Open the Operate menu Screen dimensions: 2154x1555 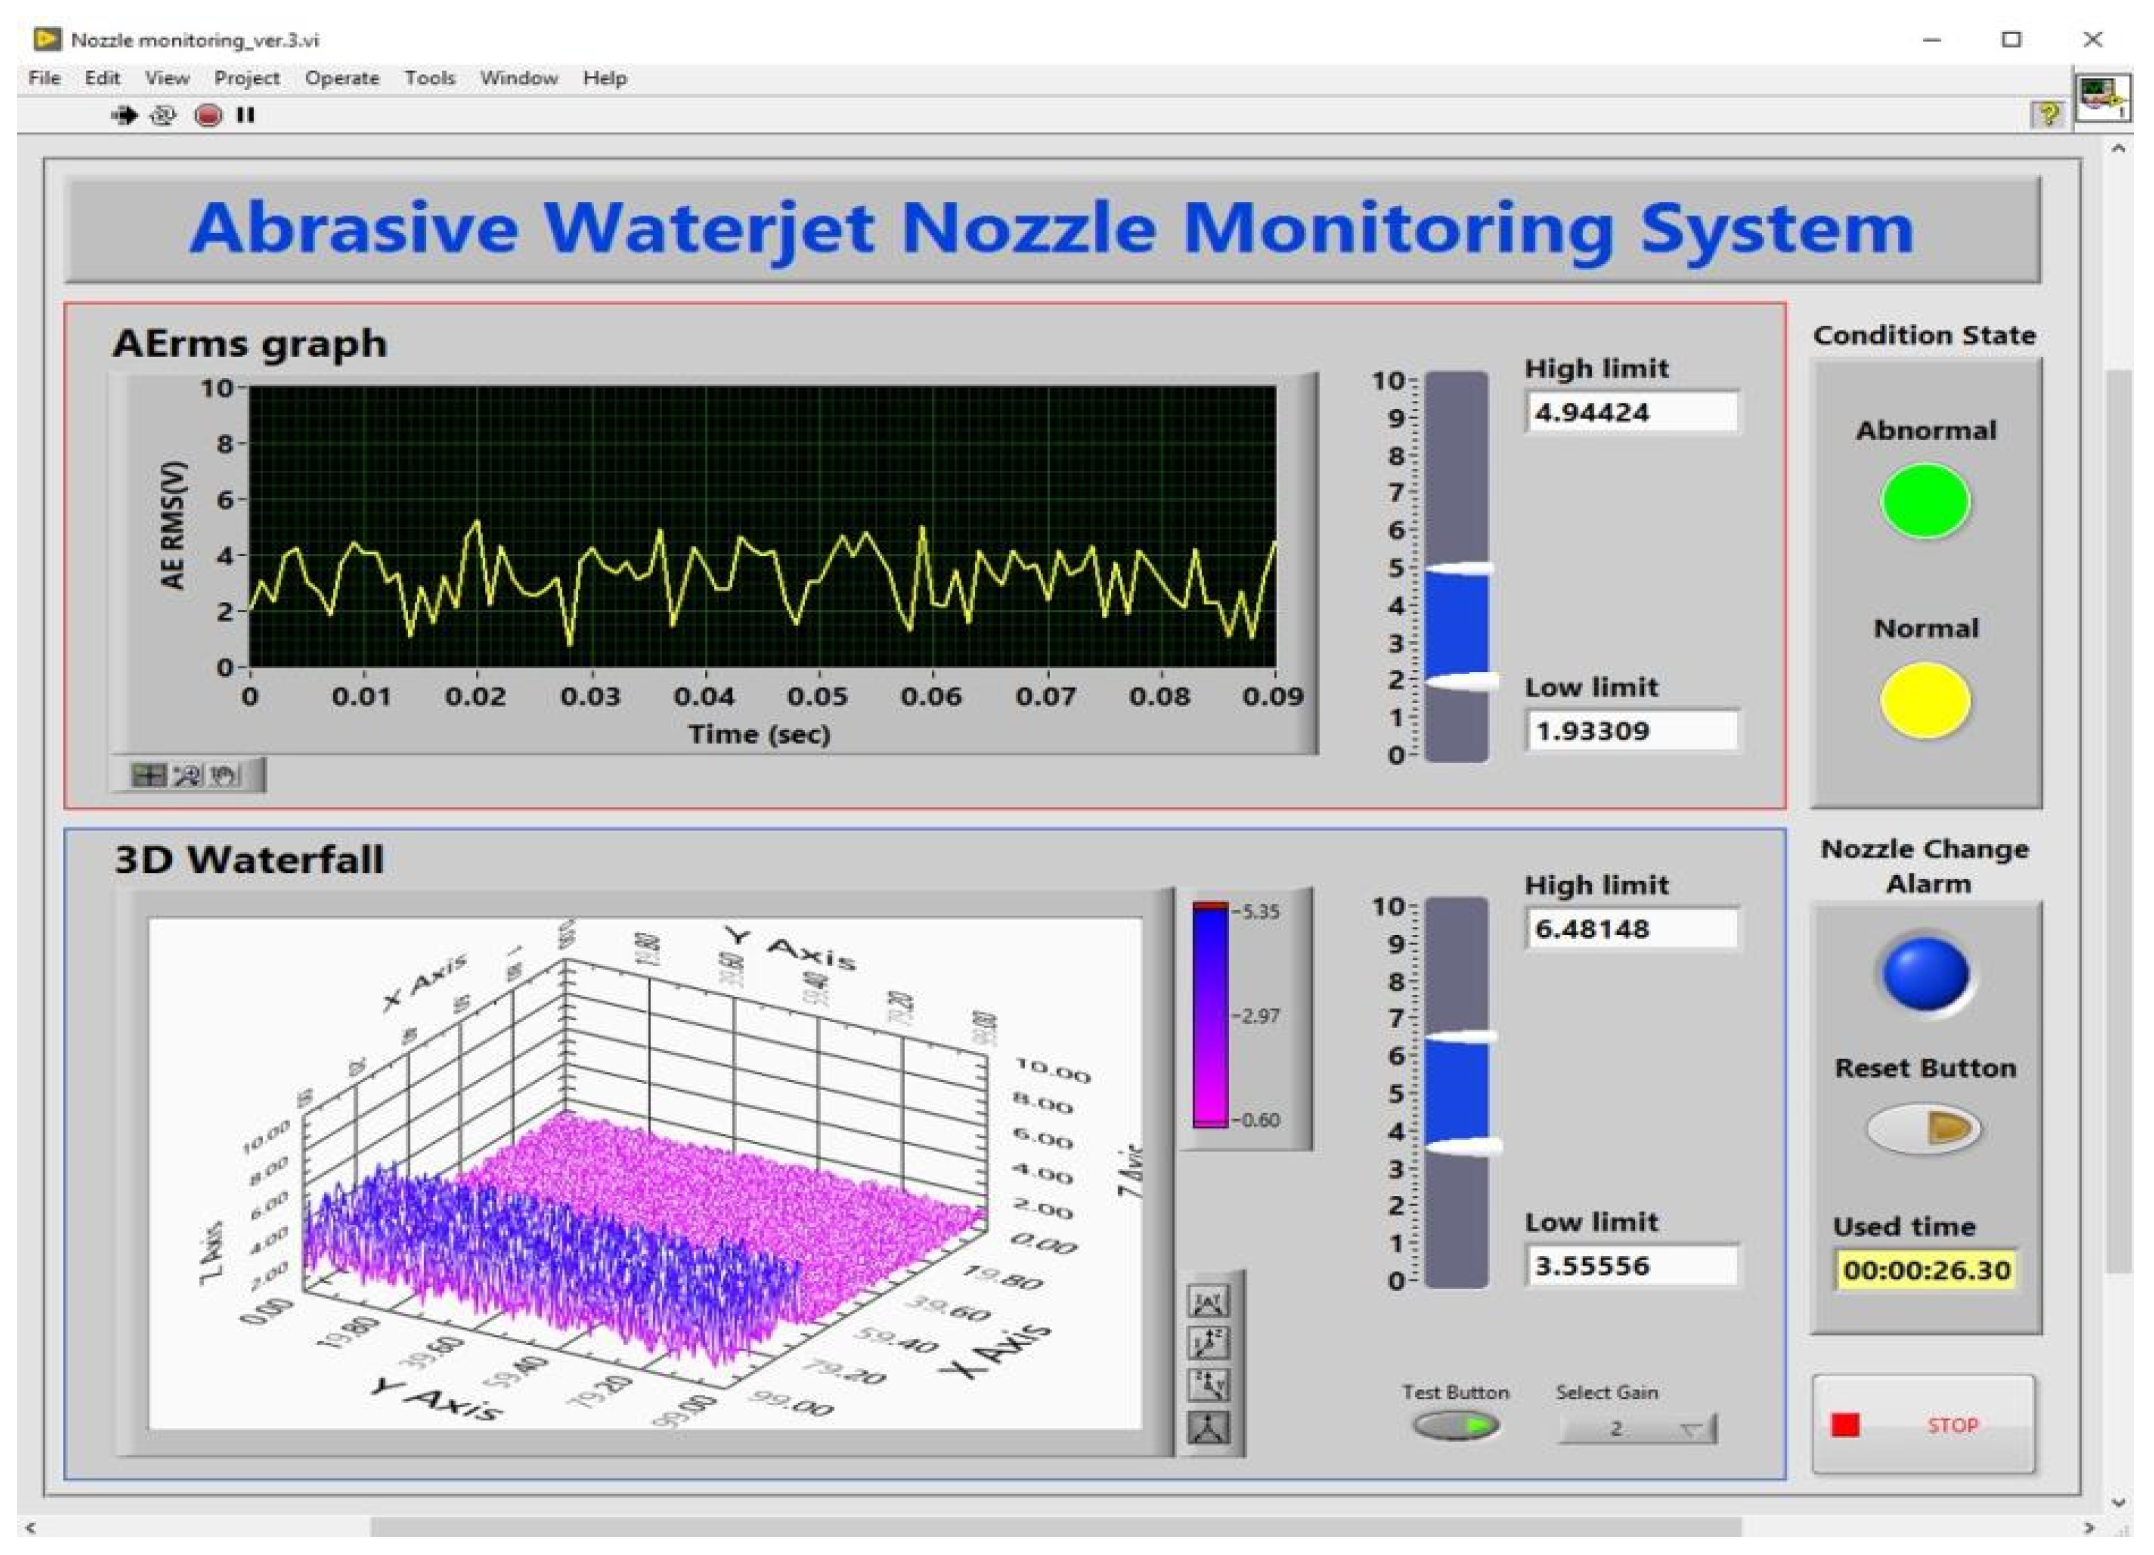(x=342, y=78)
